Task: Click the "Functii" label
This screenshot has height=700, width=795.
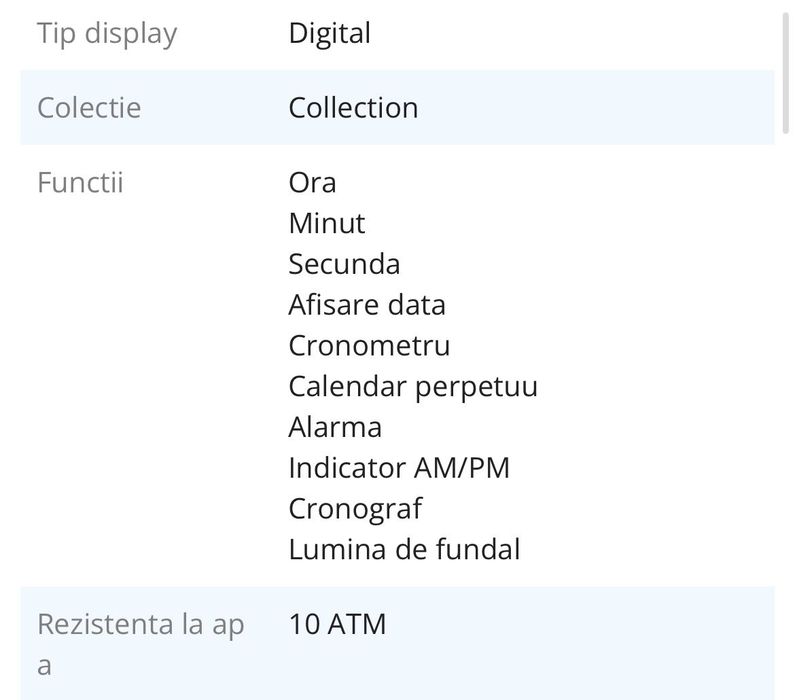Action: (80, 183)
